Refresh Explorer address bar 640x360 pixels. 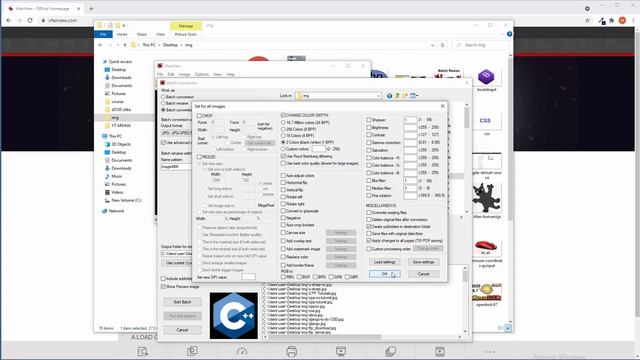[x=442, y=45]
